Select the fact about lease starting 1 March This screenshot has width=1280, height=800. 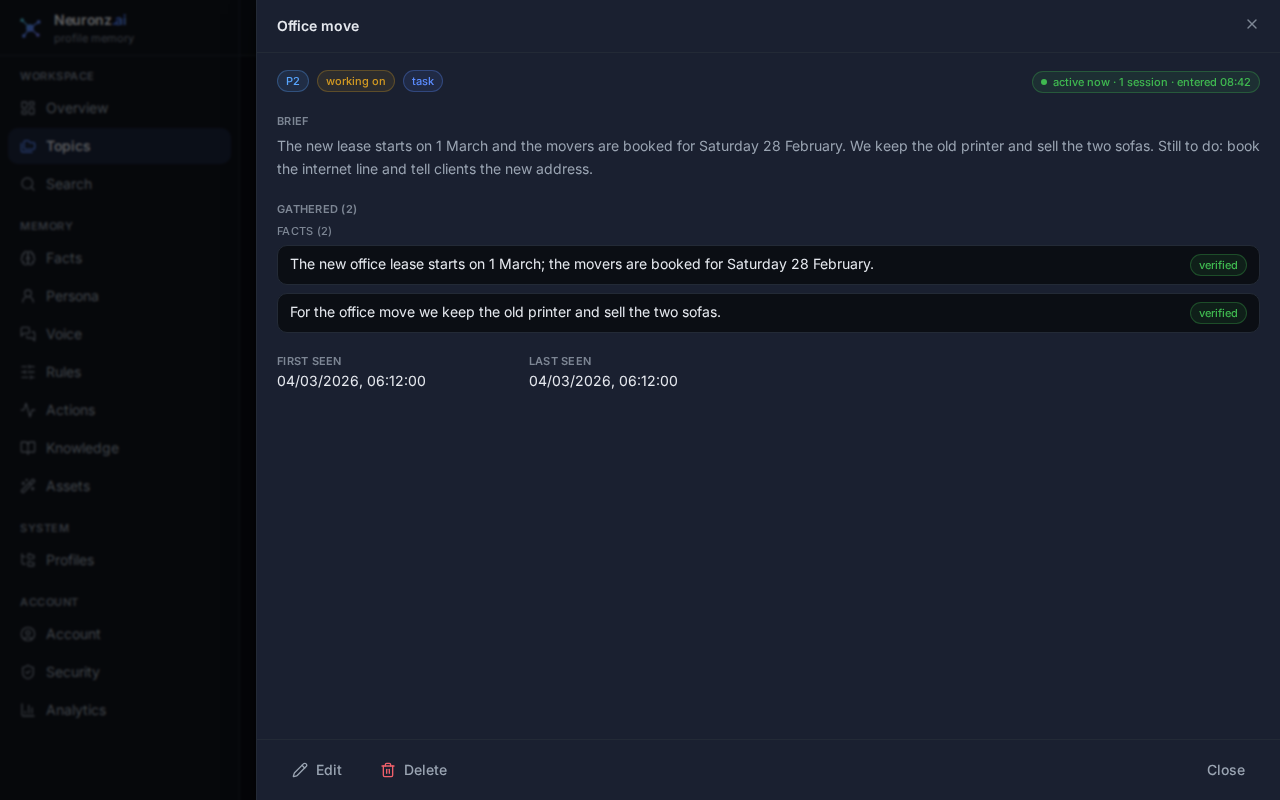click(768, 265)
